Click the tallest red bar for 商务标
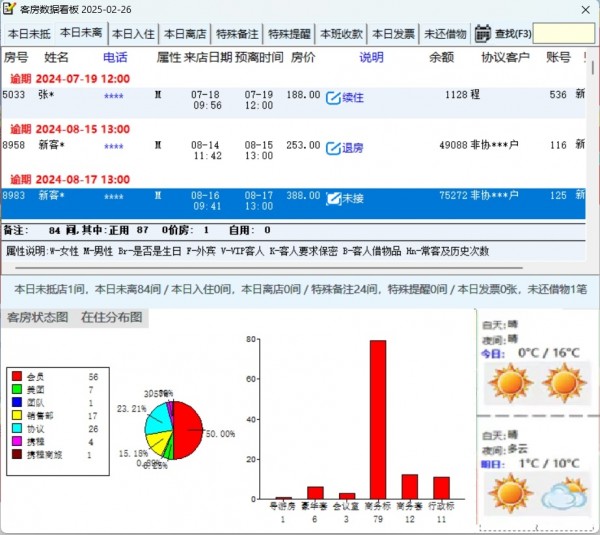 pyautogui.click(x=378, y=418)
